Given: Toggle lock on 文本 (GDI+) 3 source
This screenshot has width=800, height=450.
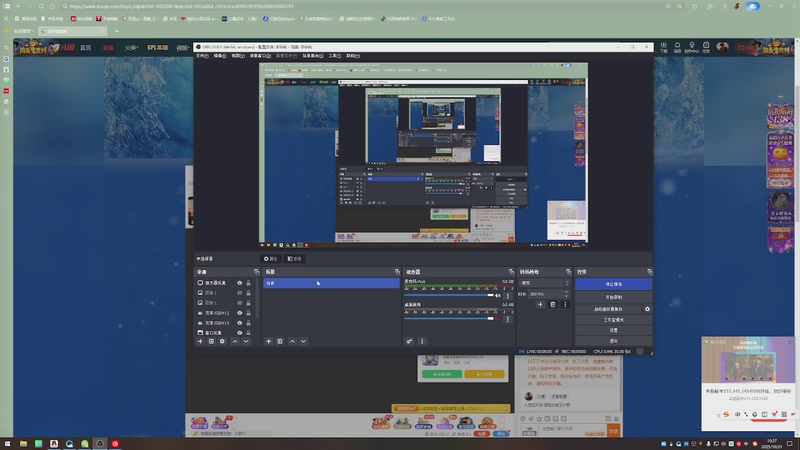Looking at the screenshot, I should (x=248, y=323).
